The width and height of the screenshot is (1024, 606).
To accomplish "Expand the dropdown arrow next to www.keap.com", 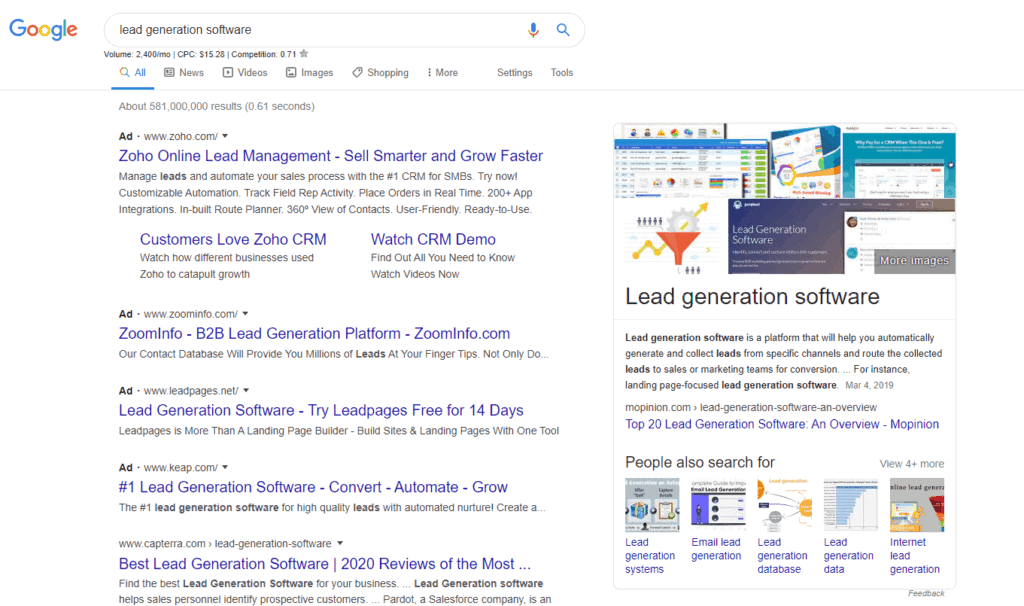I will coord(225,467).
